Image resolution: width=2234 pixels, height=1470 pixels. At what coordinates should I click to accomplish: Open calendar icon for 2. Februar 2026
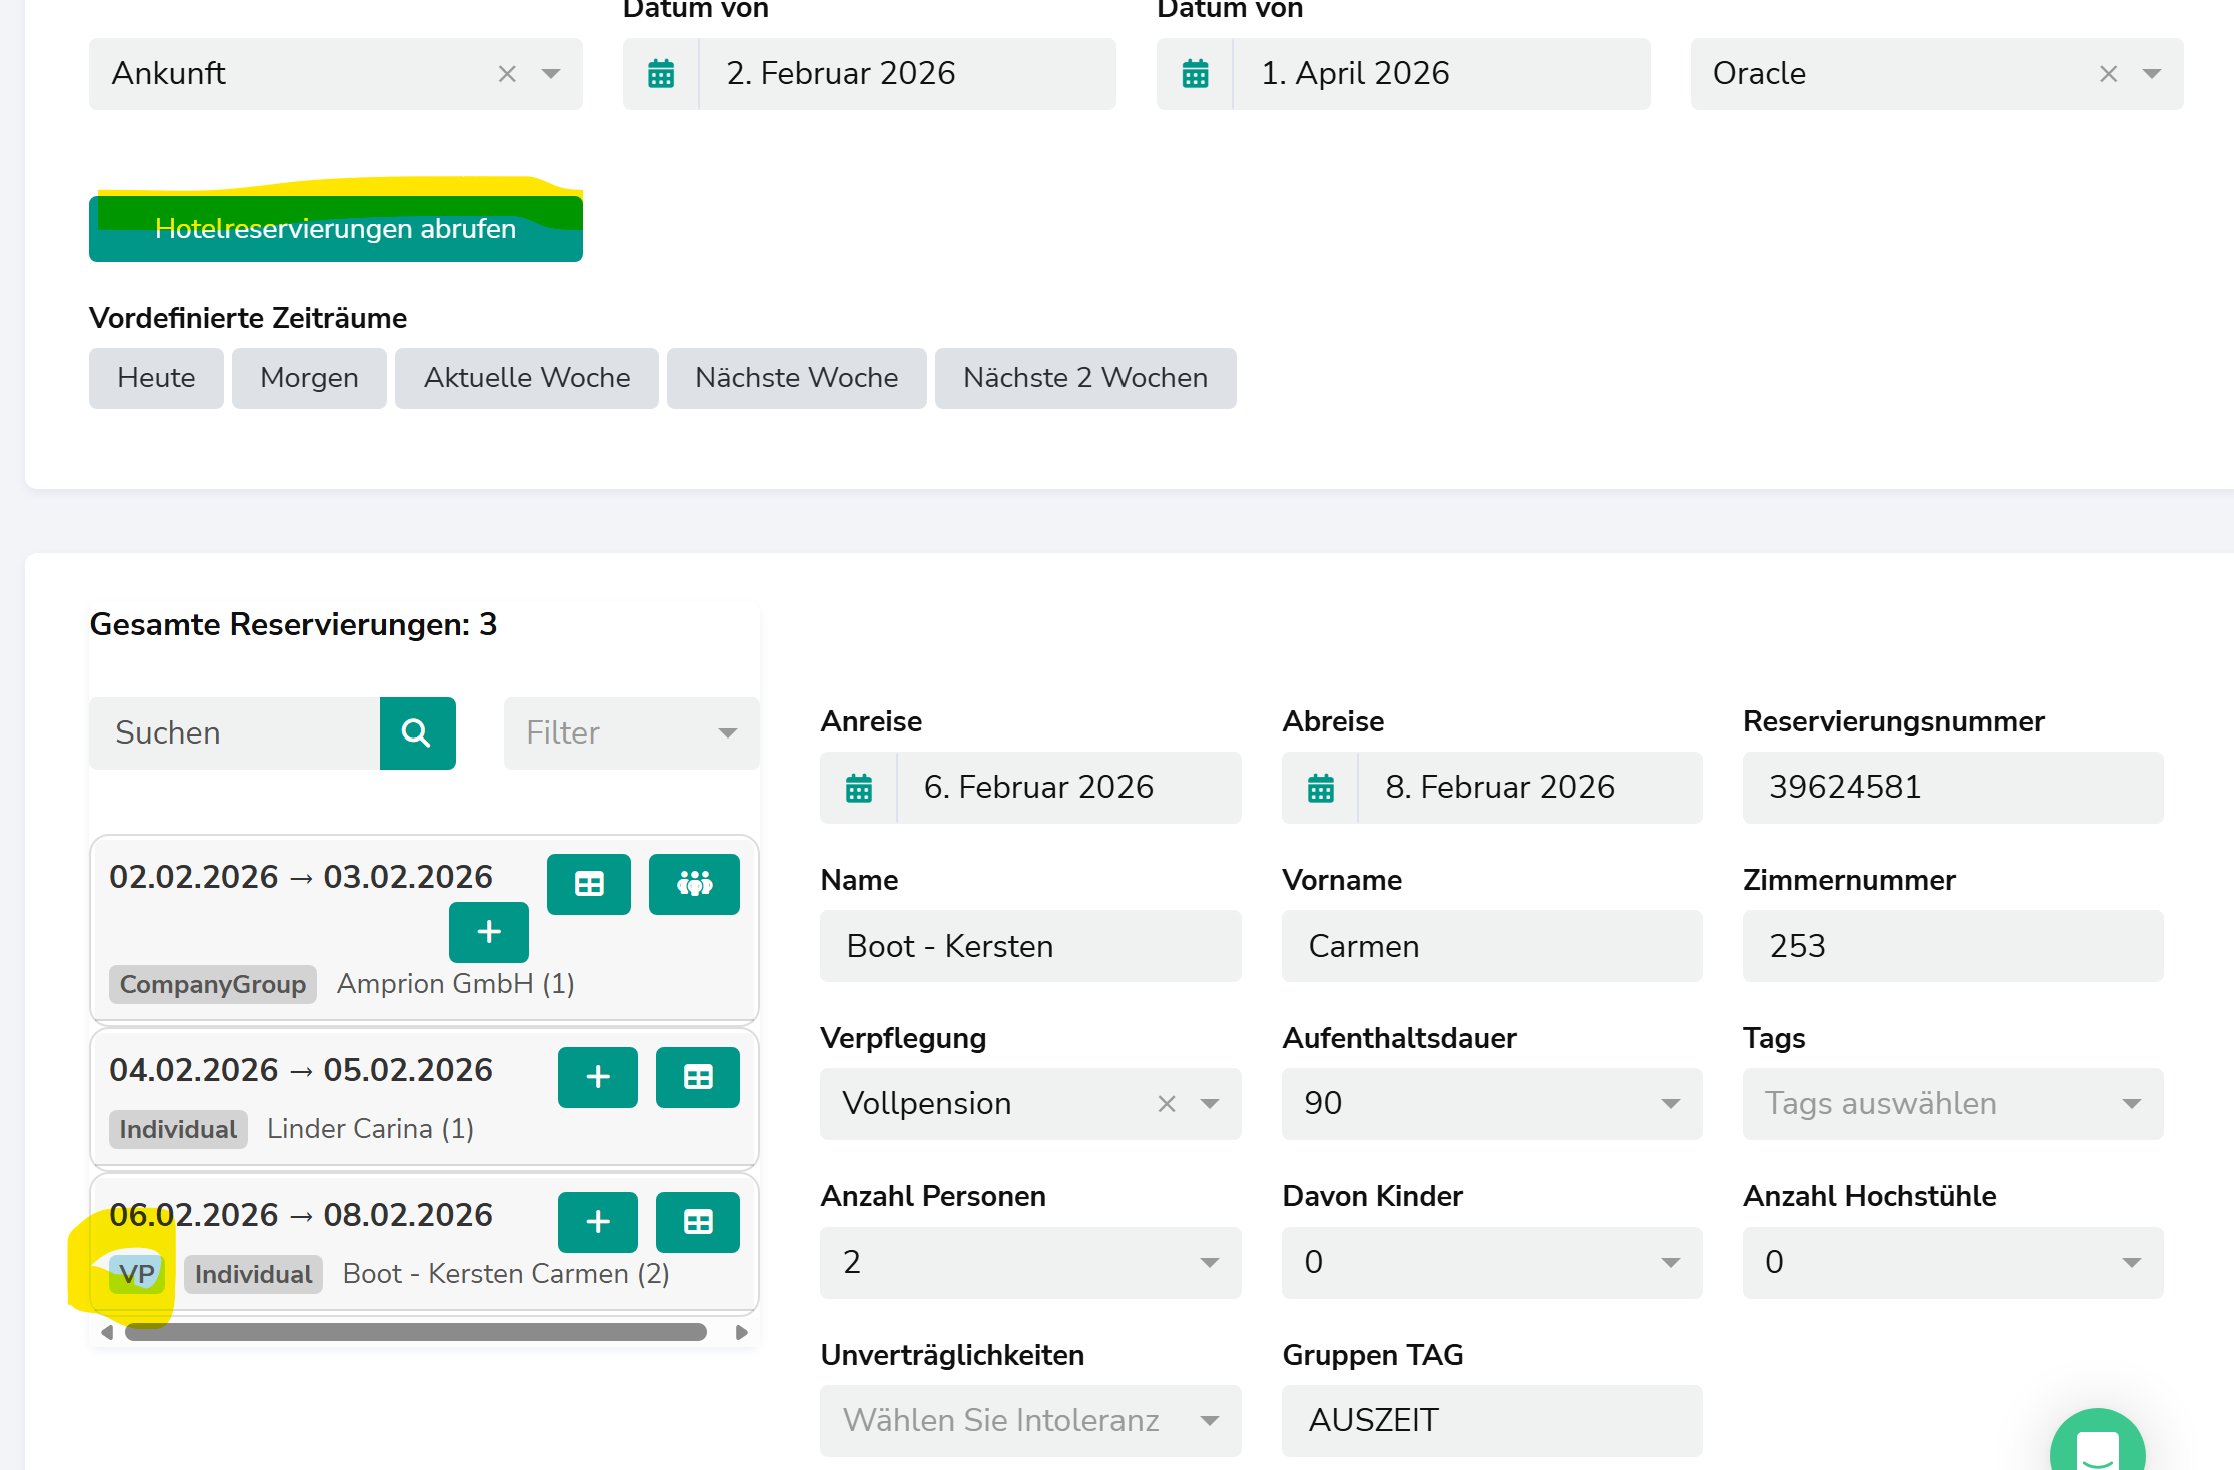pyautogui.click(x=661, y=74)
